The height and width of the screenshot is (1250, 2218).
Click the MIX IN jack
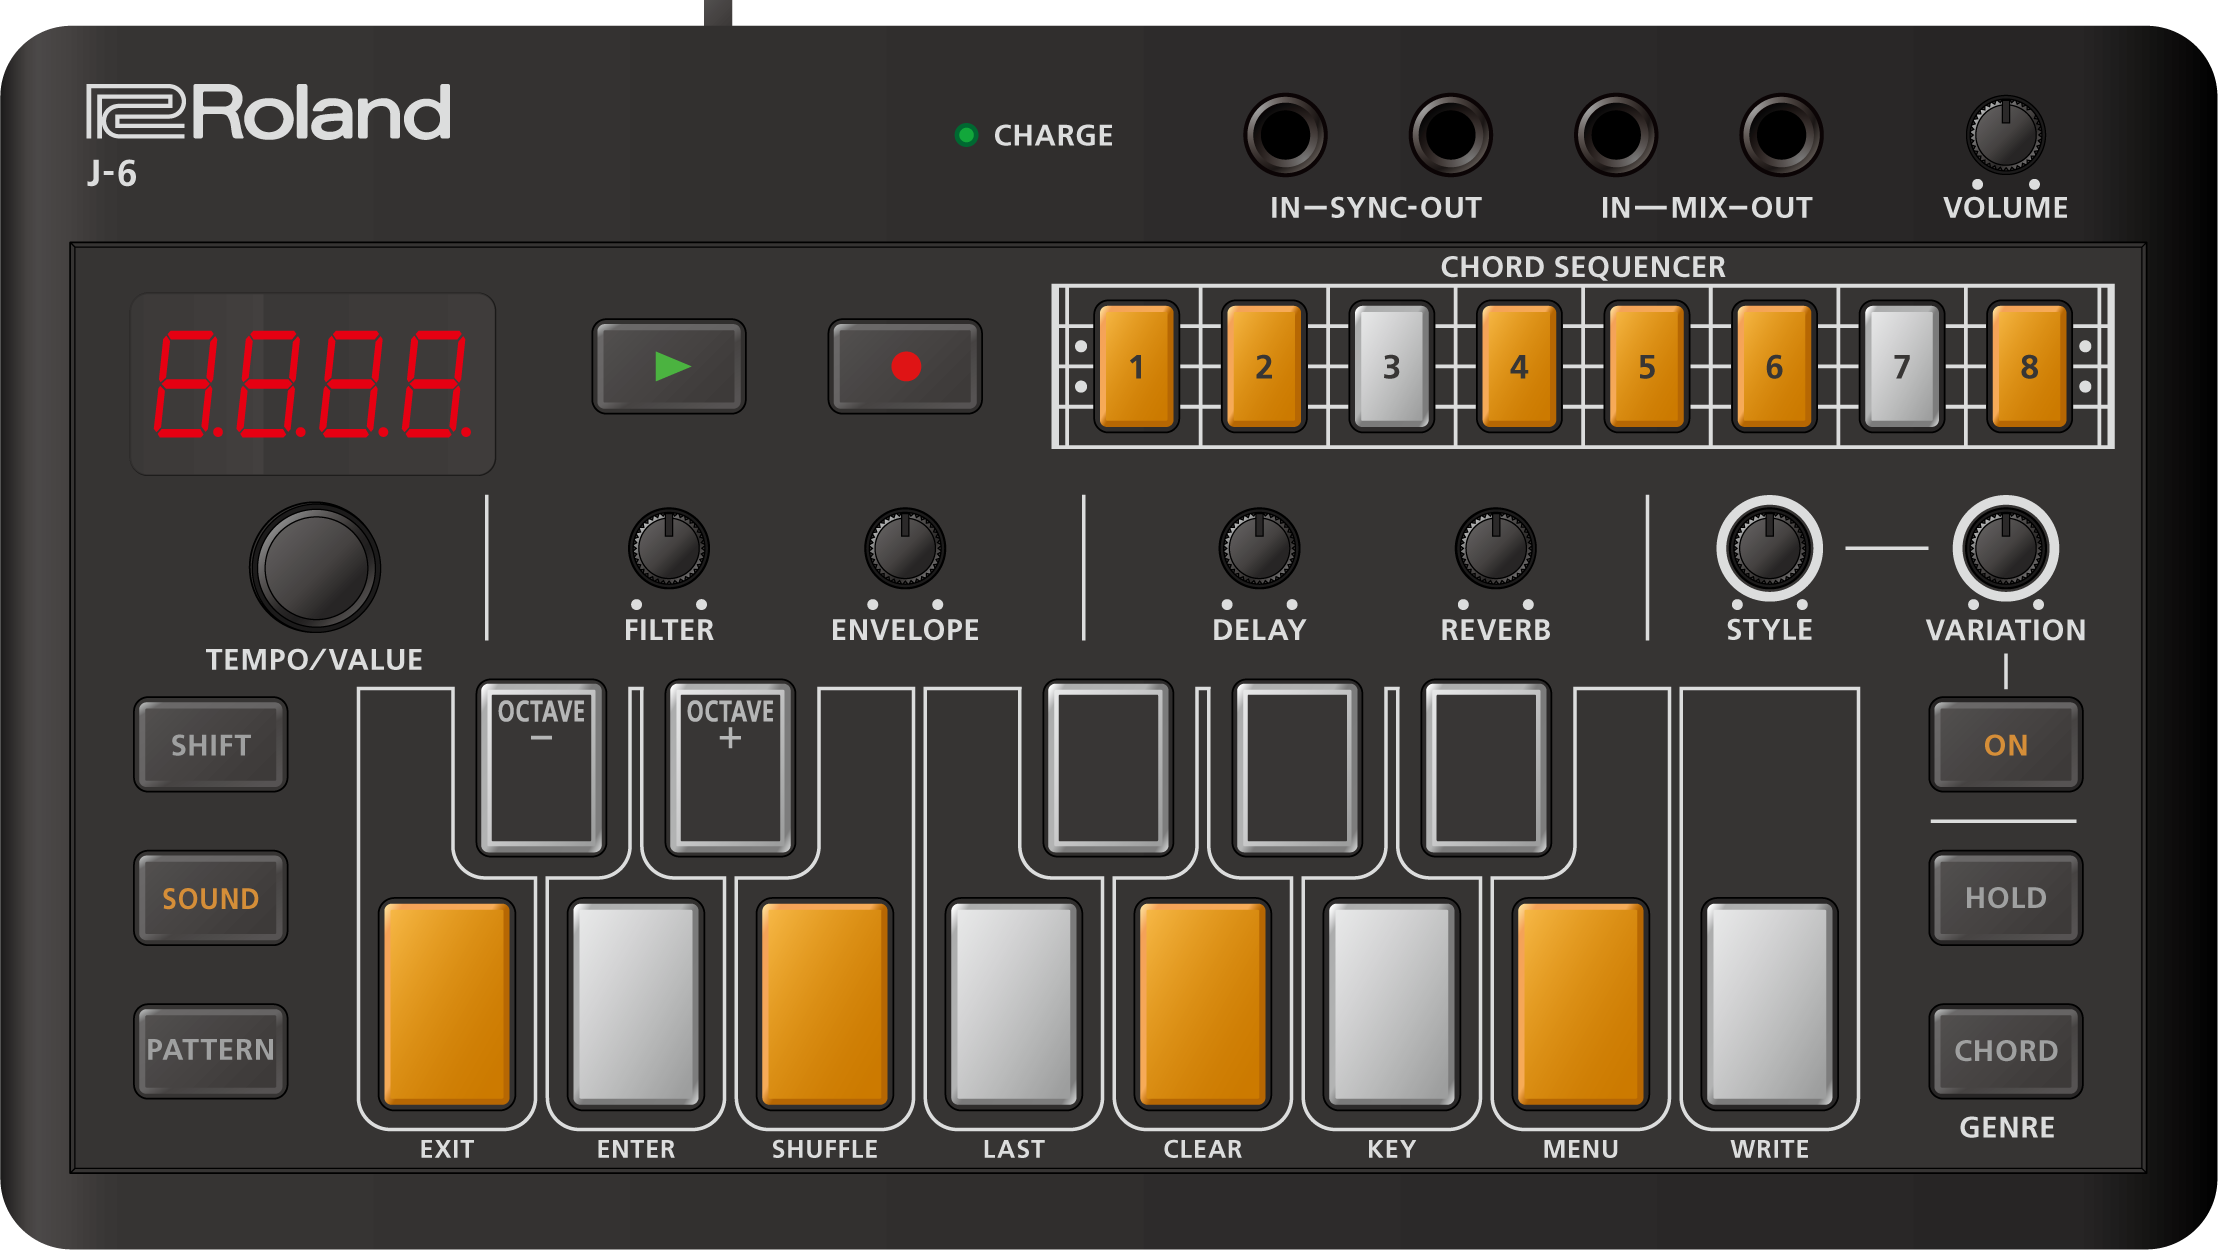(x=1616, y=134)
